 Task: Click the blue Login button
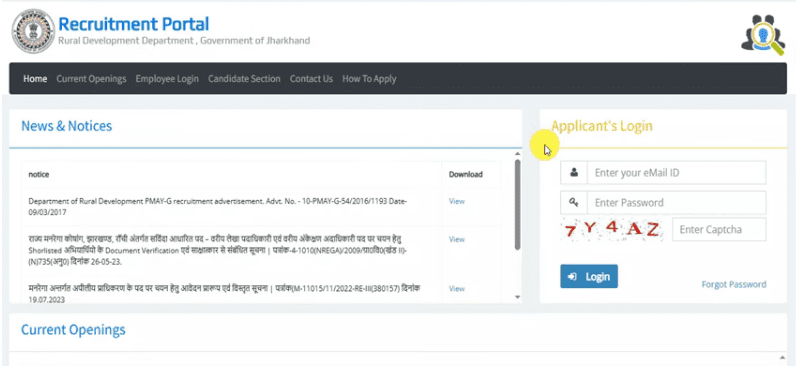589,276
